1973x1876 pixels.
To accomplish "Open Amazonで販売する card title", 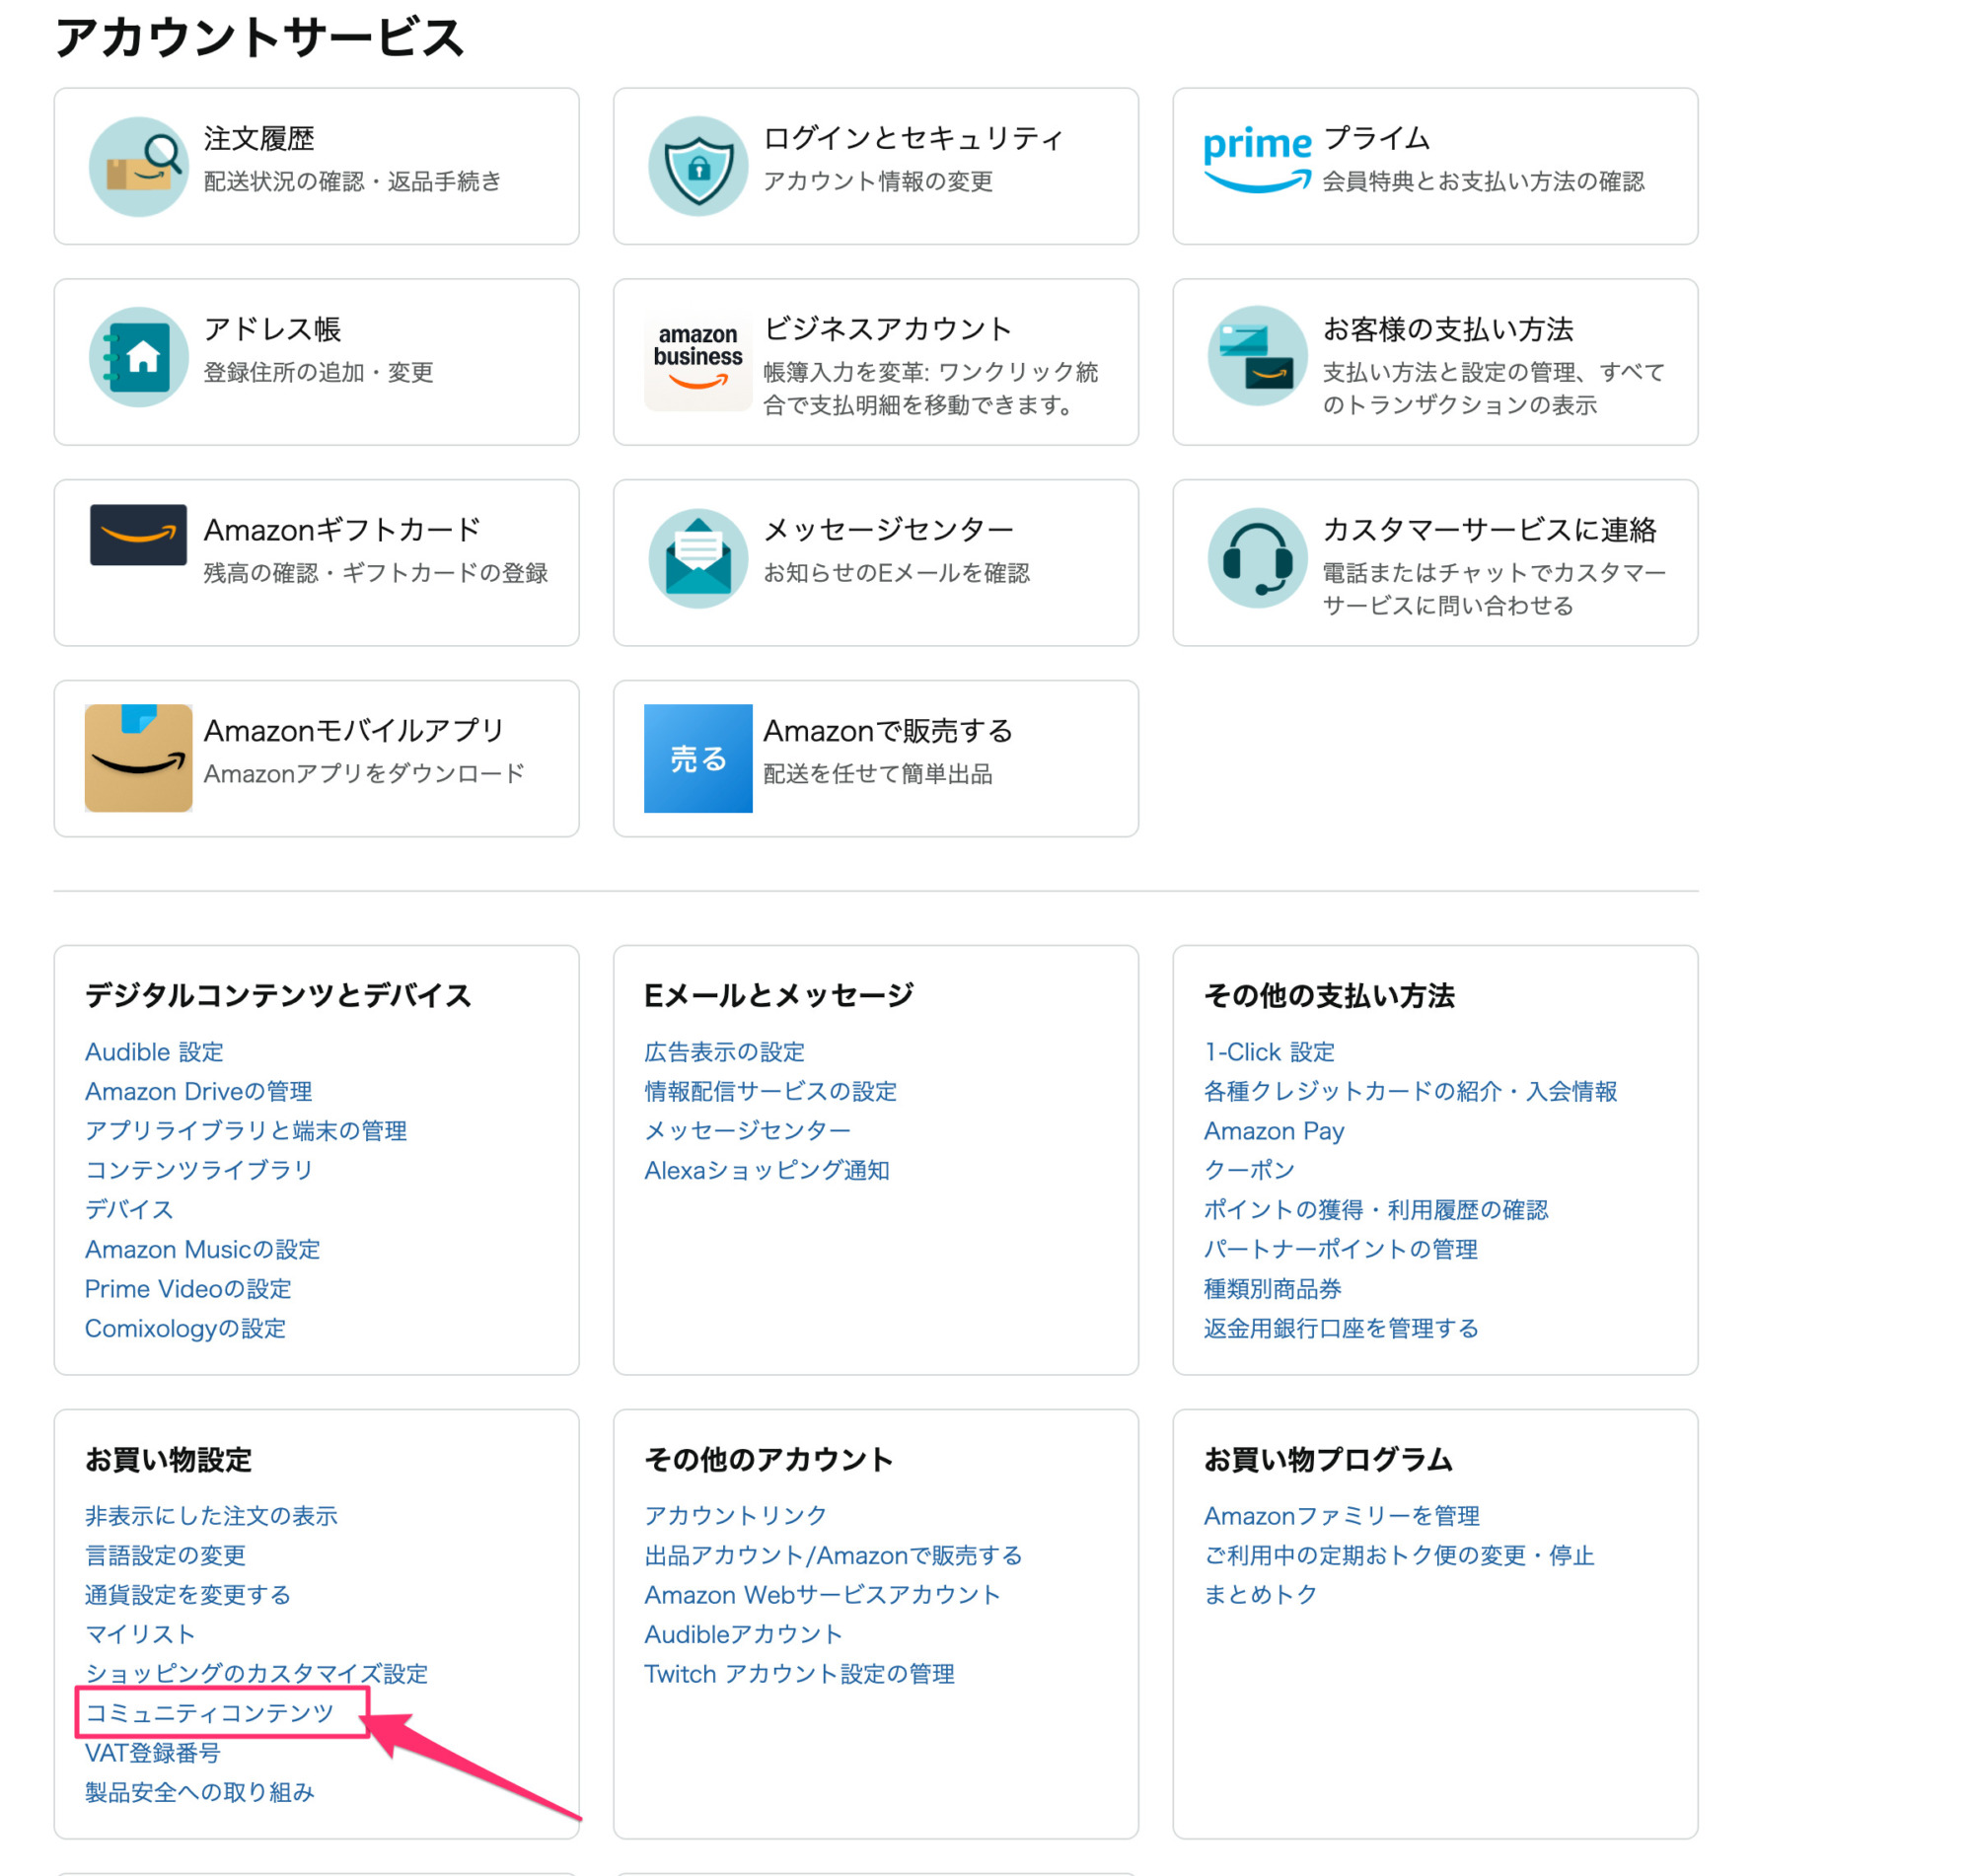I will pyautogui.click(x=888, y=731).
